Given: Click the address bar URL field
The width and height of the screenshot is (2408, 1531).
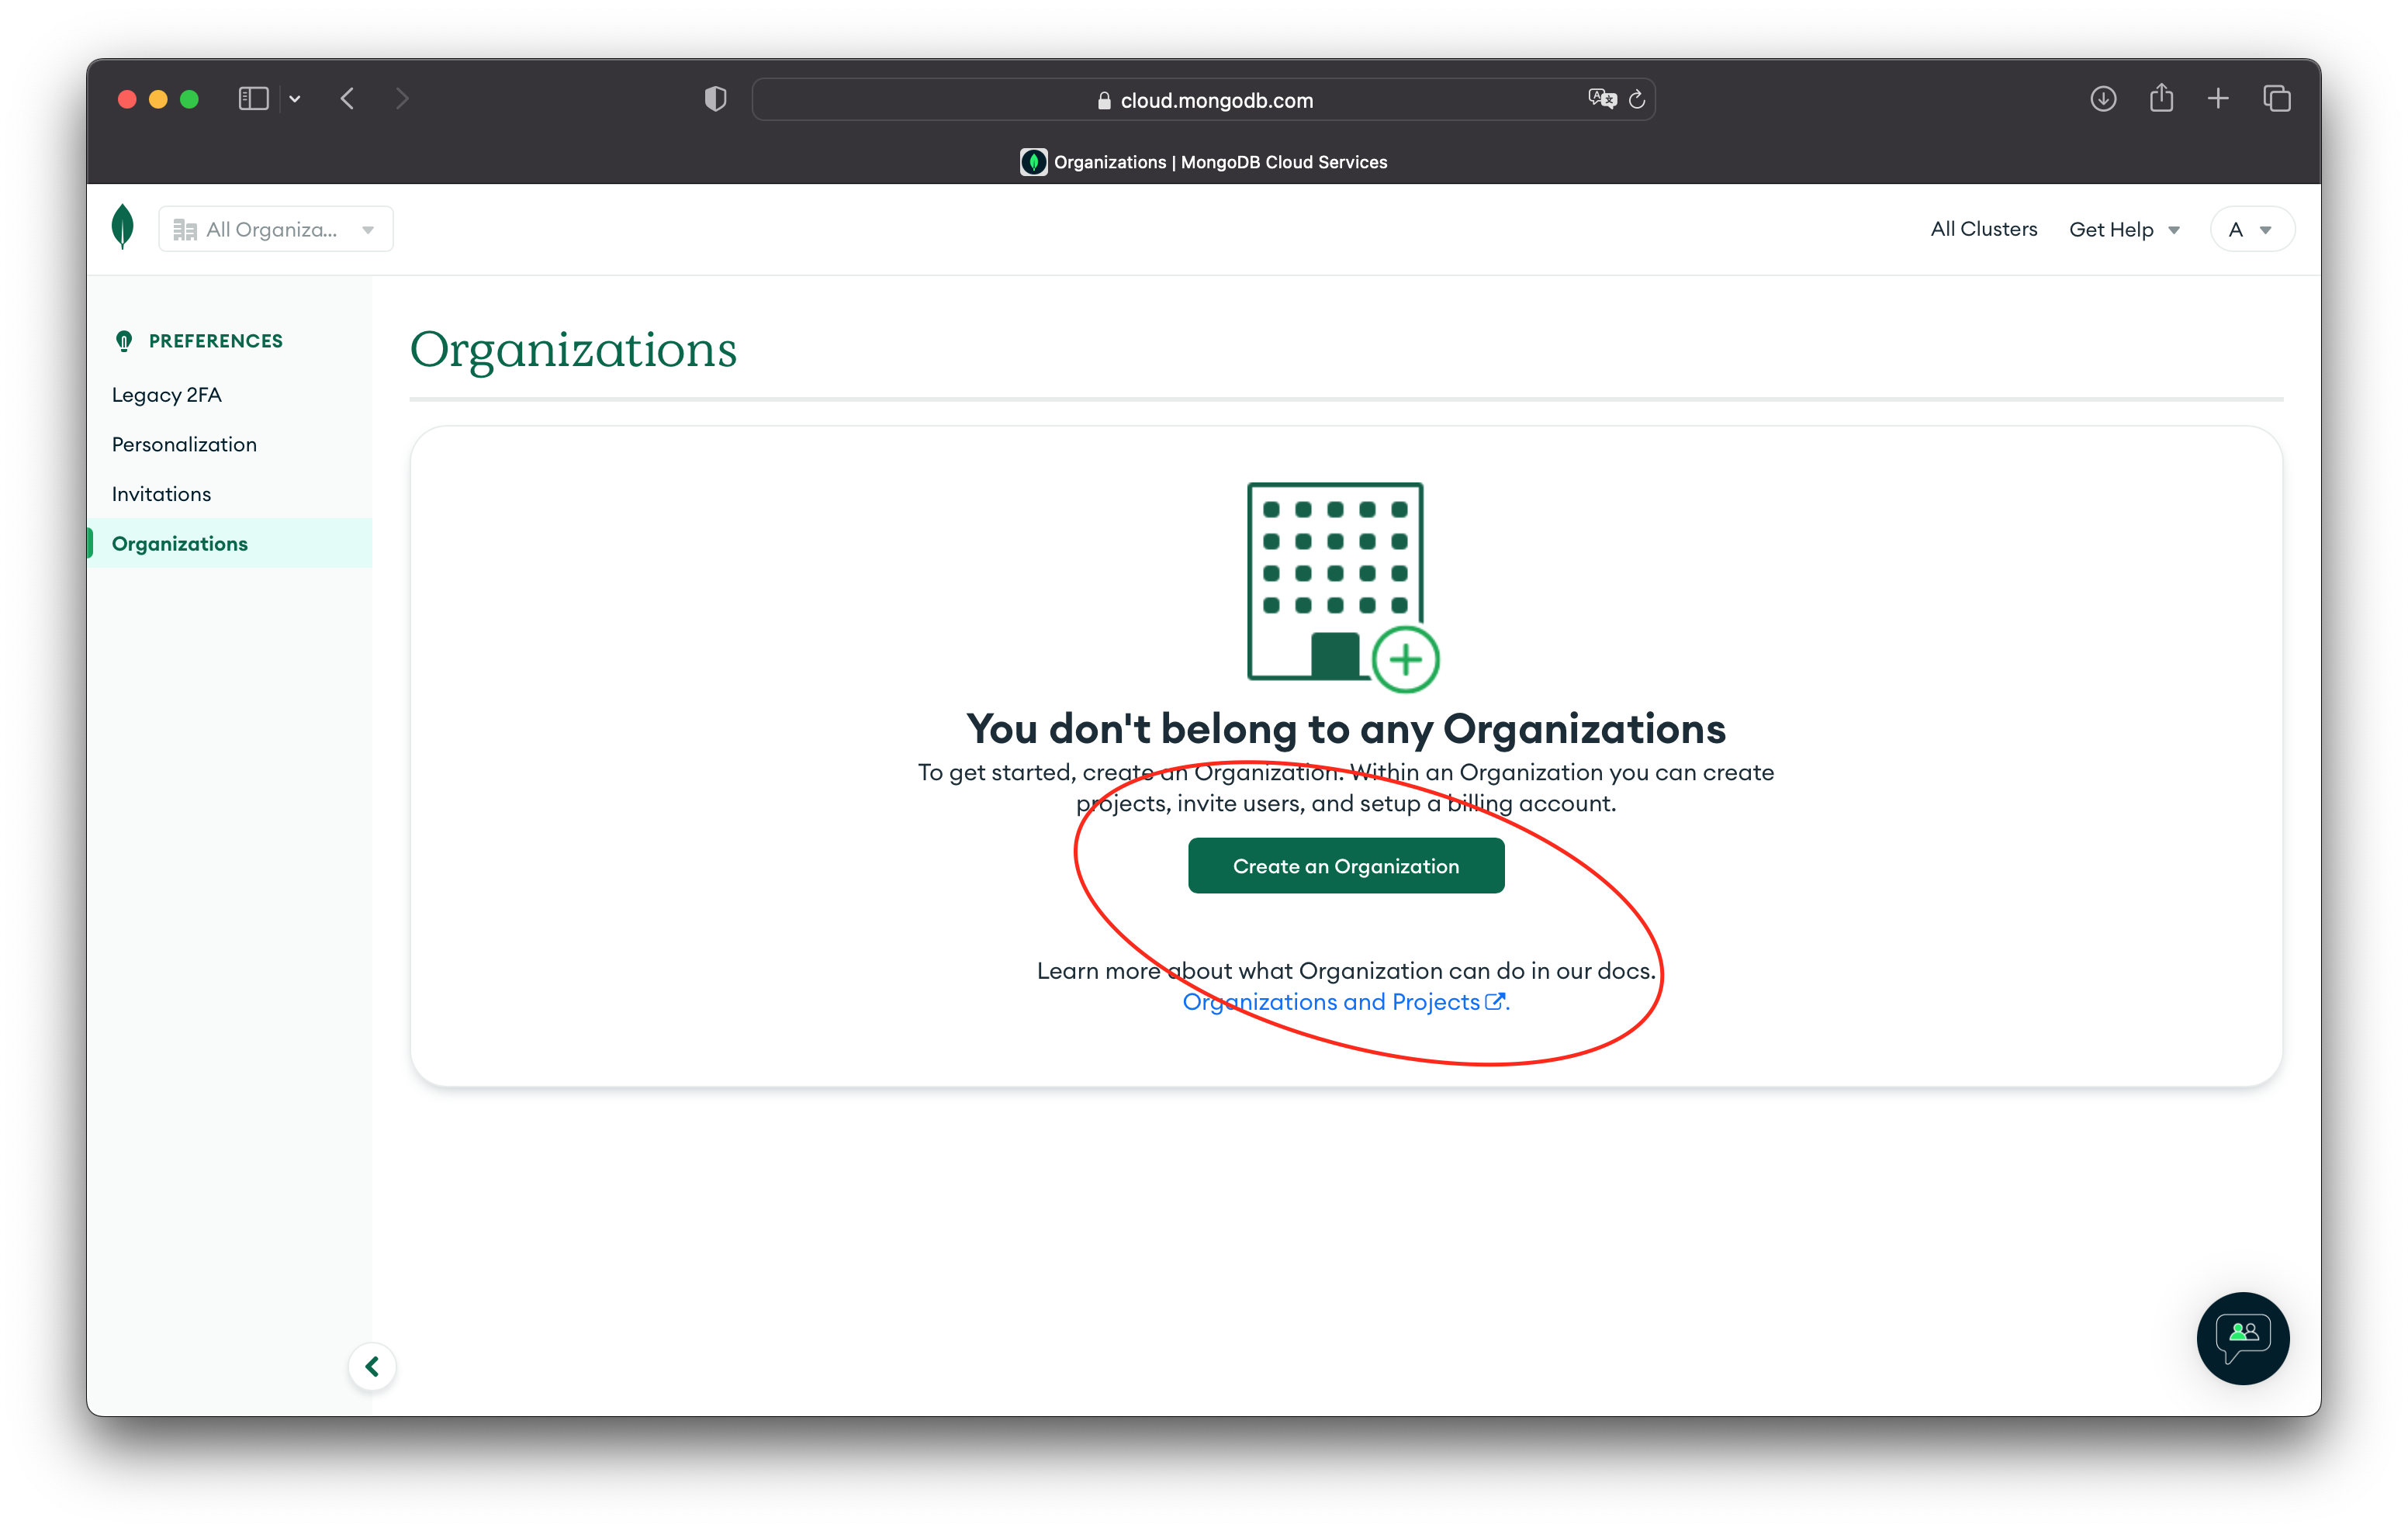Looking at the screenshot, I should [1204, 100].
